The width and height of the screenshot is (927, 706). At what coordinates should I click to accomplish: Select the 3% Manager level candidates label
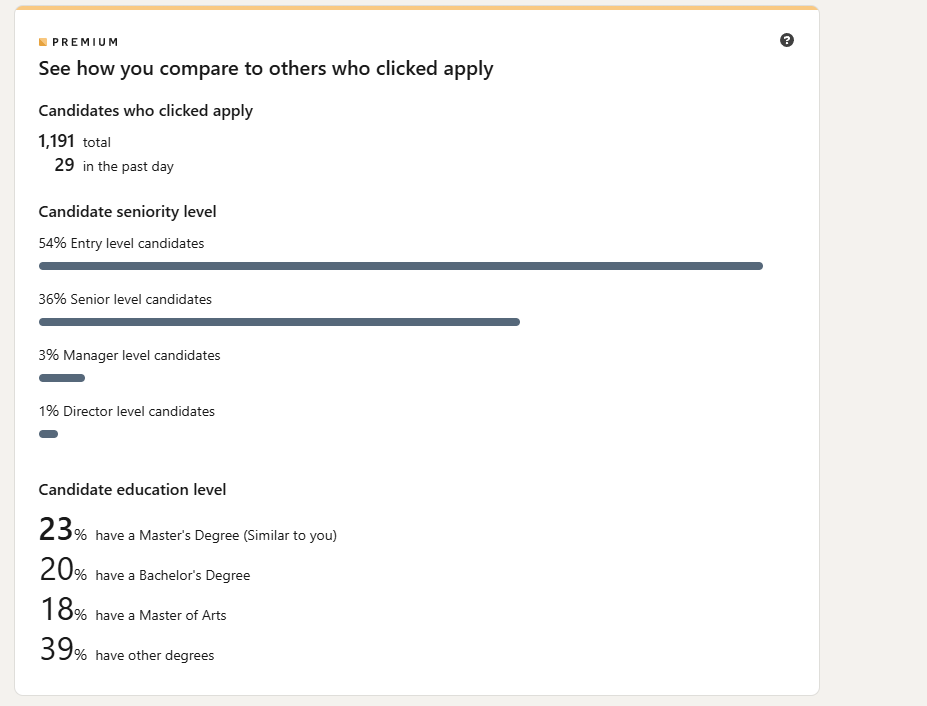pyautogui.click(x=129, y=355)
